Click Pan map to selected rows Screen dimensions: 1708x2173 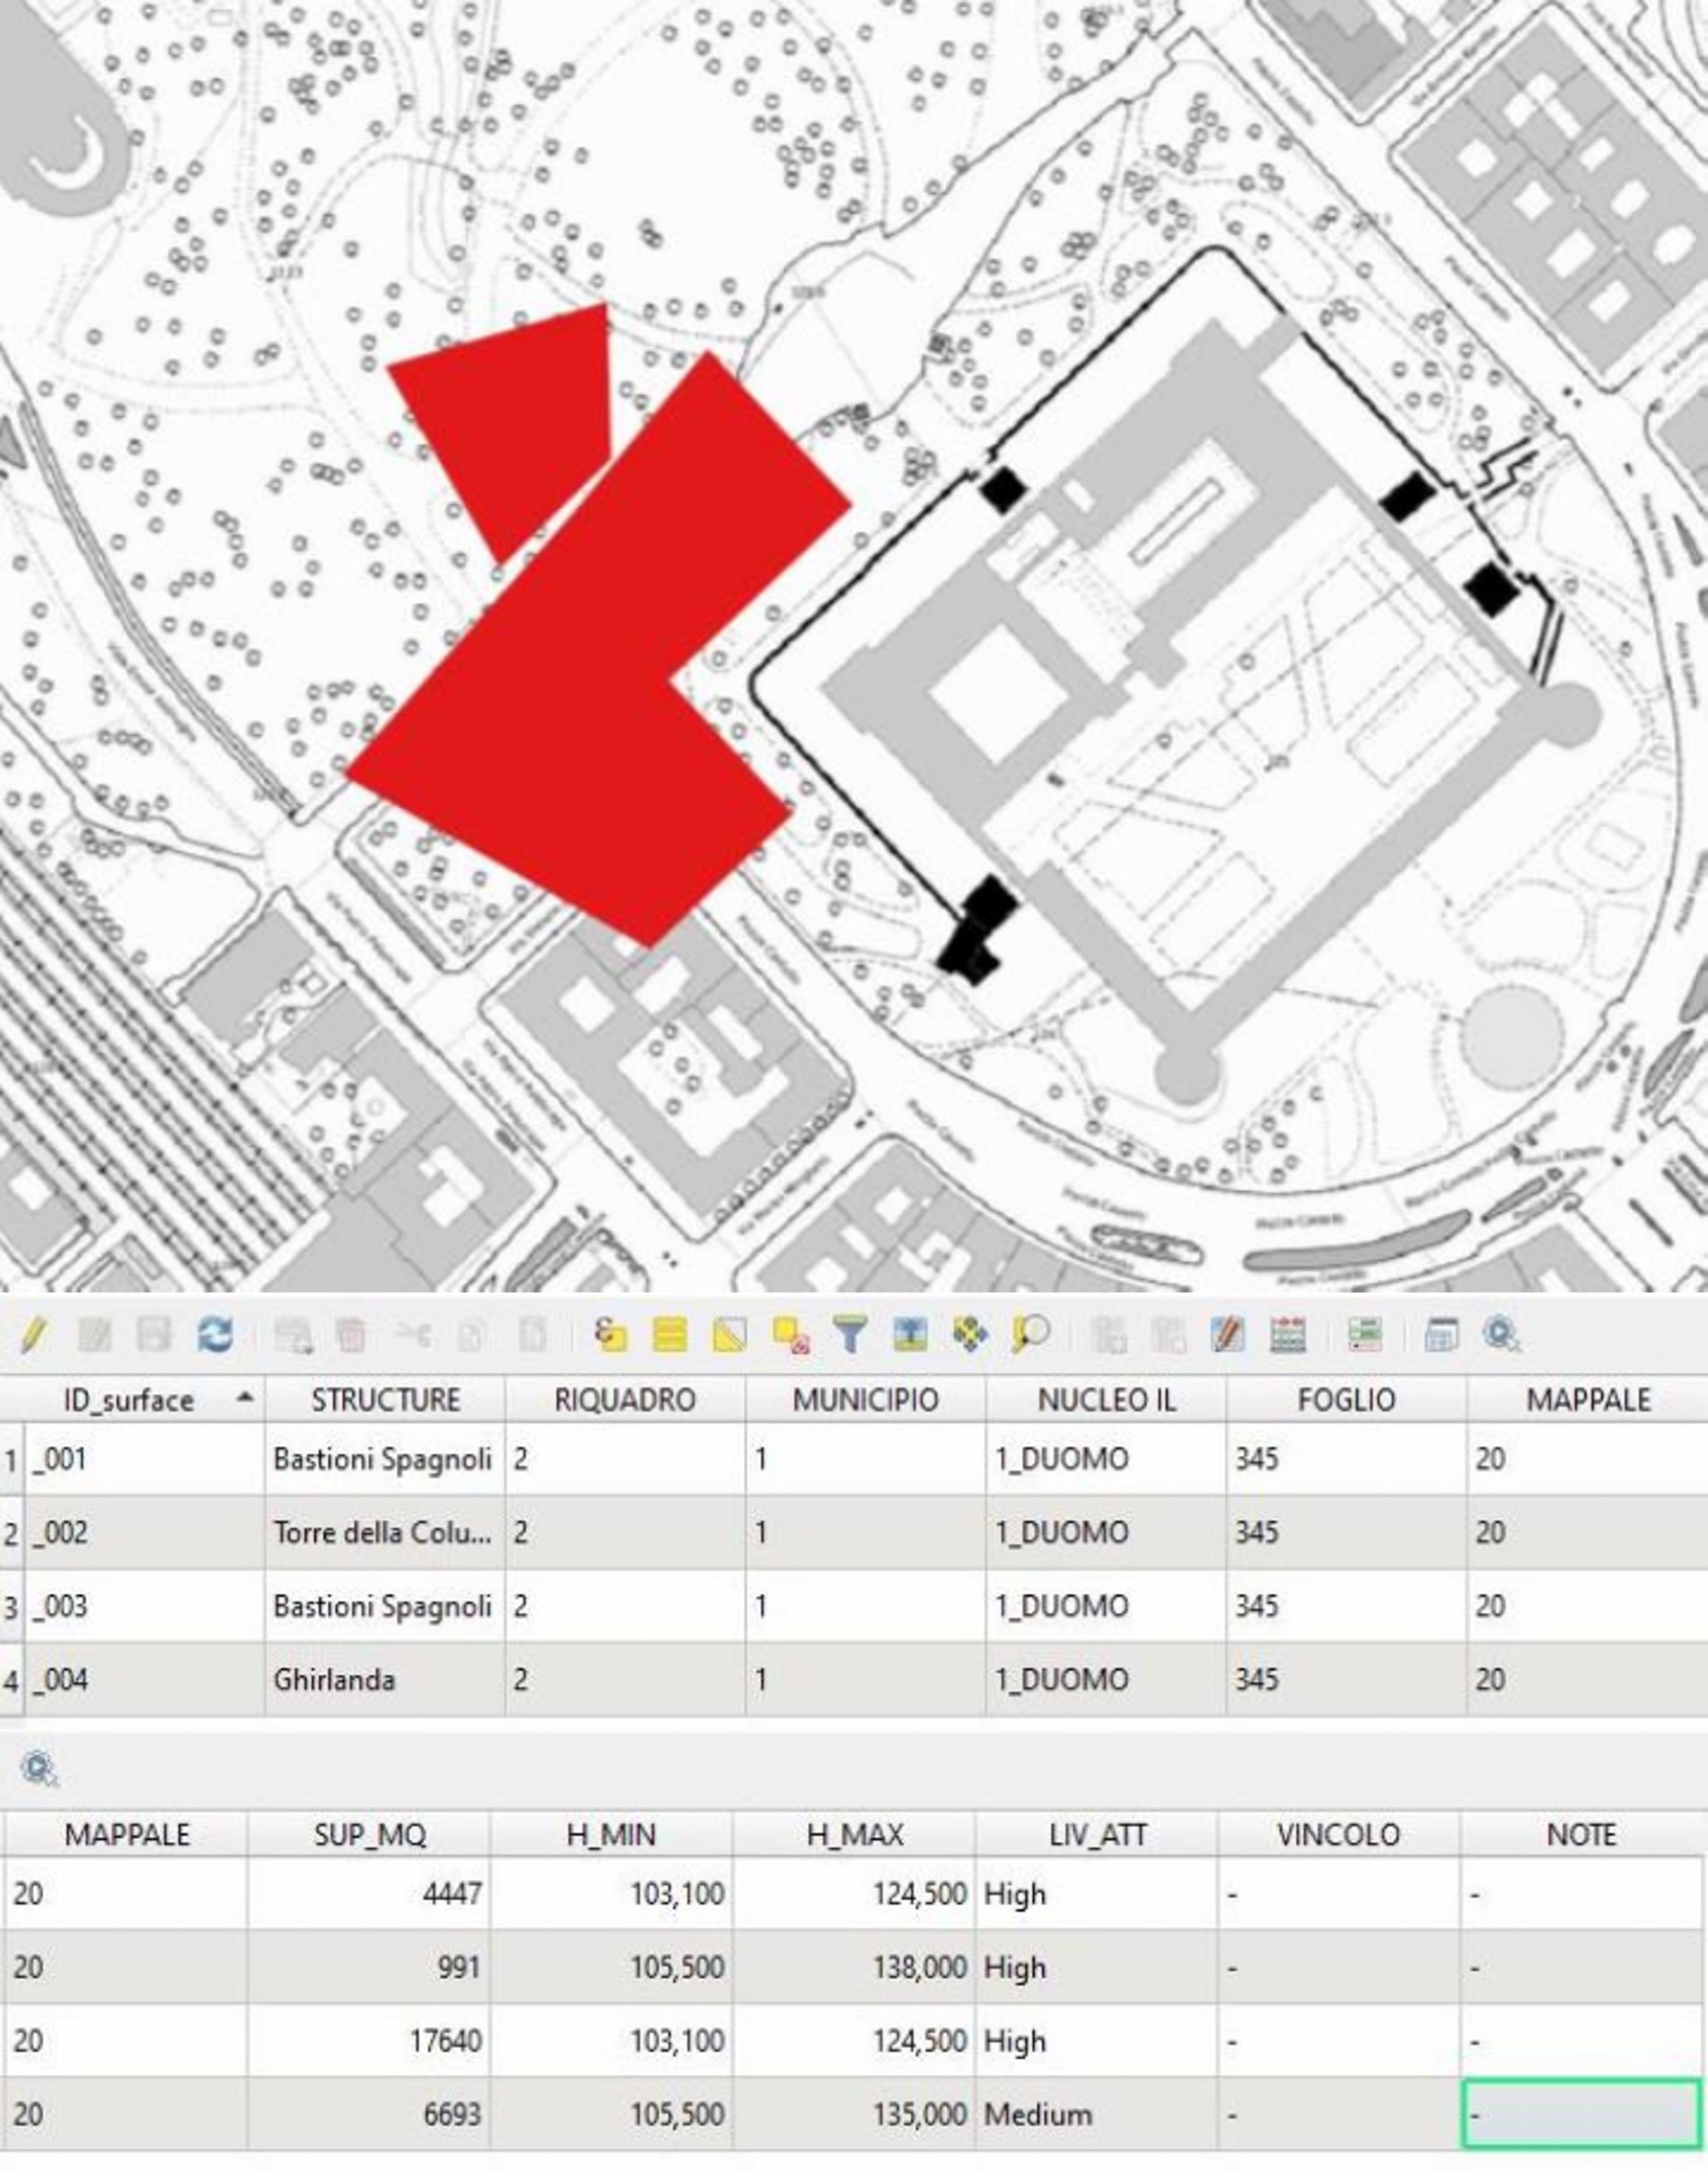(969, 1334)
